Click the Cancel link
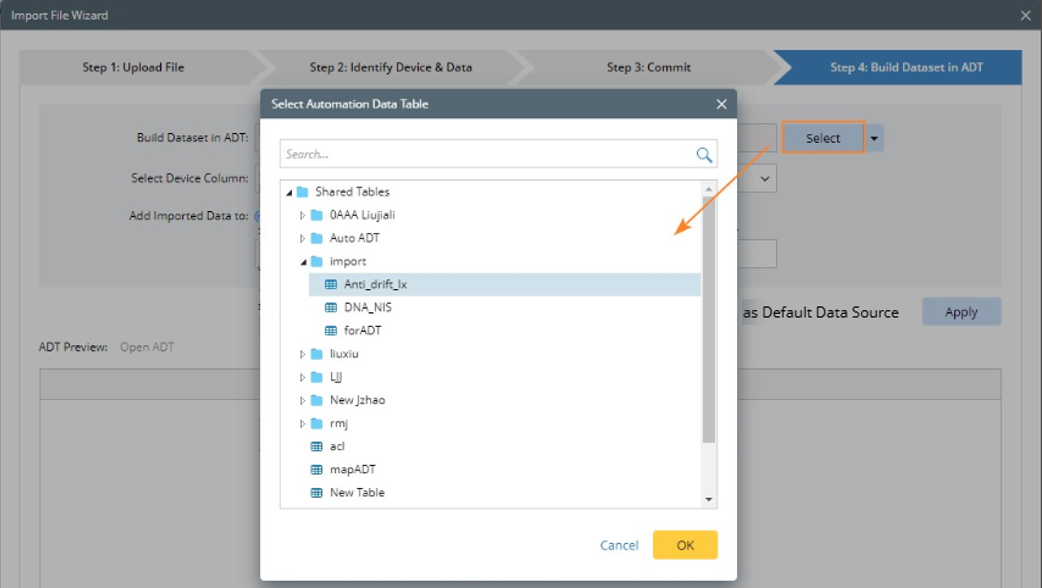Image resolution: width=1042 pixels, height=588 pixels. click(619, 545)
